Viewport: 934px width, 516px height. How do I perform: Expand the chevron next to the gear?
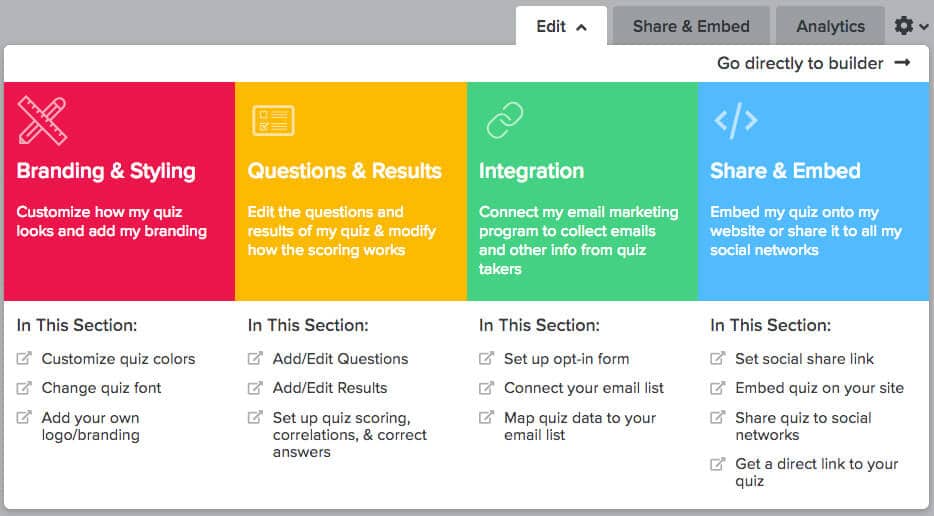click(x=923, y=27)
